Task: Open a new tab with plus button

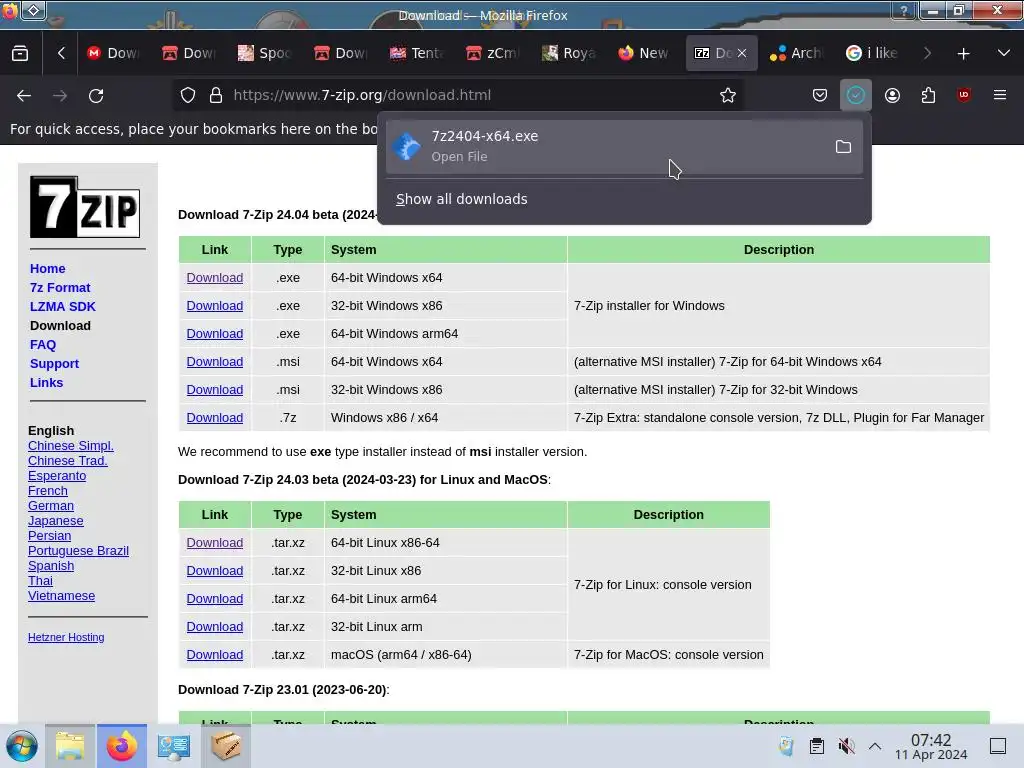Action: 963,54
